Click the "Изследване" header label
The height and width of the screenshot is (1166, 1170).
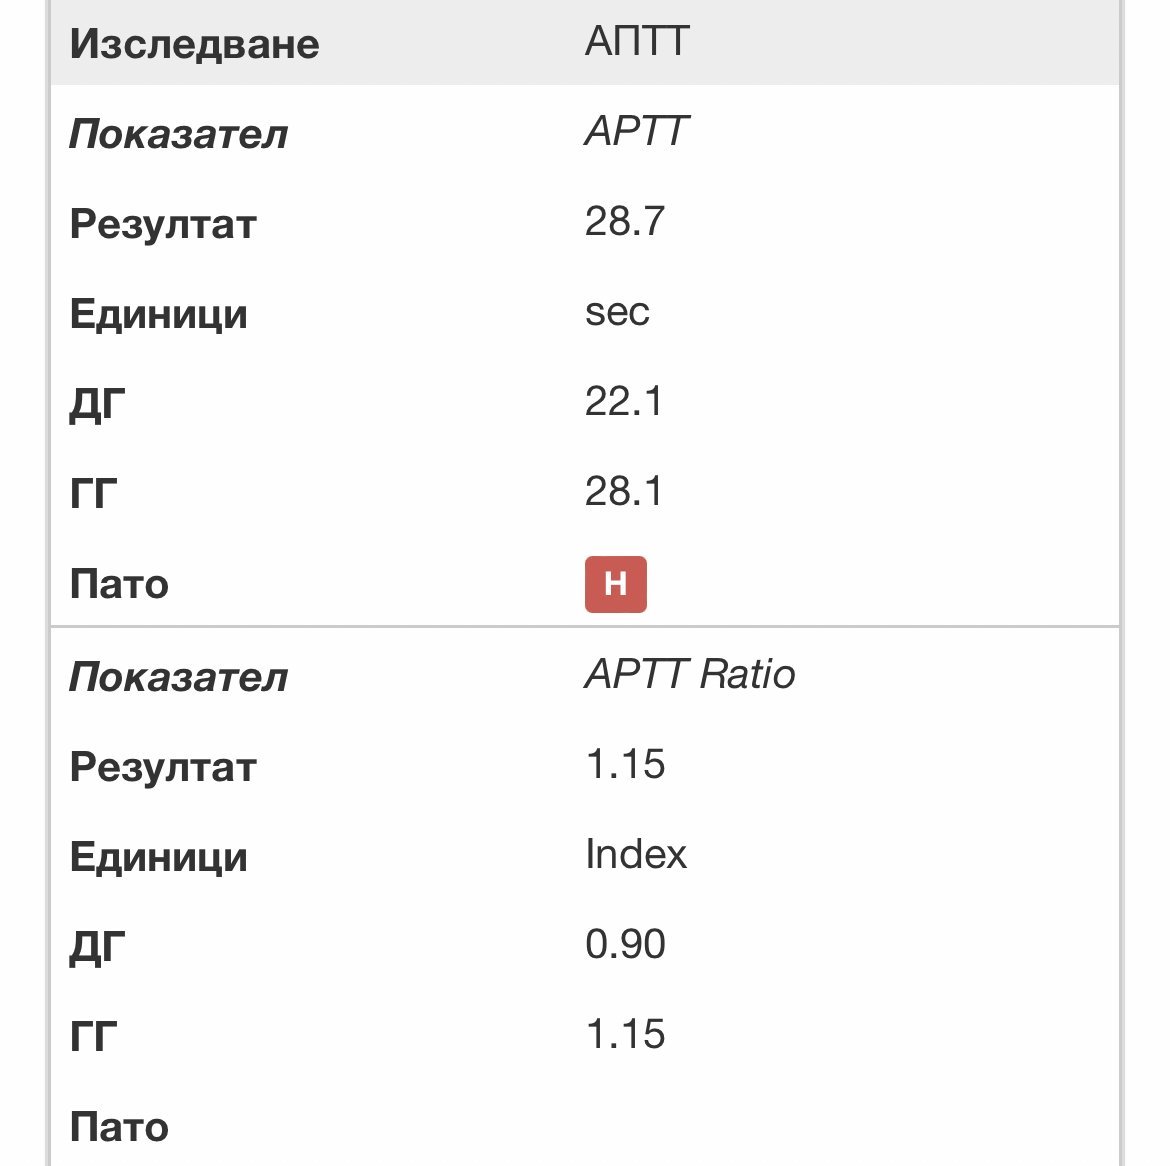(x=194, y=44)
